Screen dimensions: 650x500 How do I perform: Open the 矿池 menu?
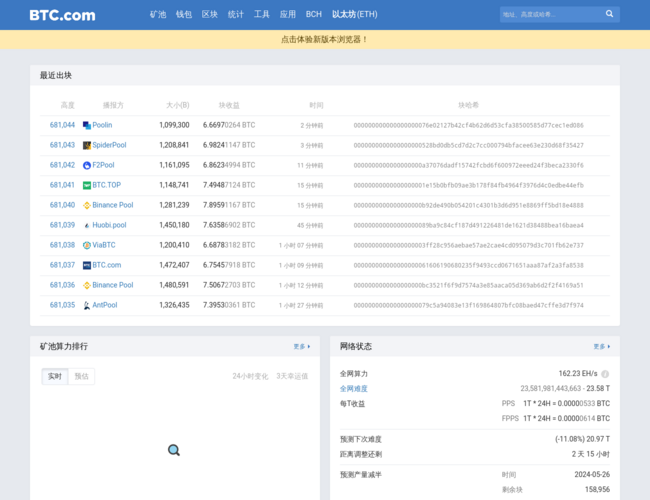[x=158, y=15]
